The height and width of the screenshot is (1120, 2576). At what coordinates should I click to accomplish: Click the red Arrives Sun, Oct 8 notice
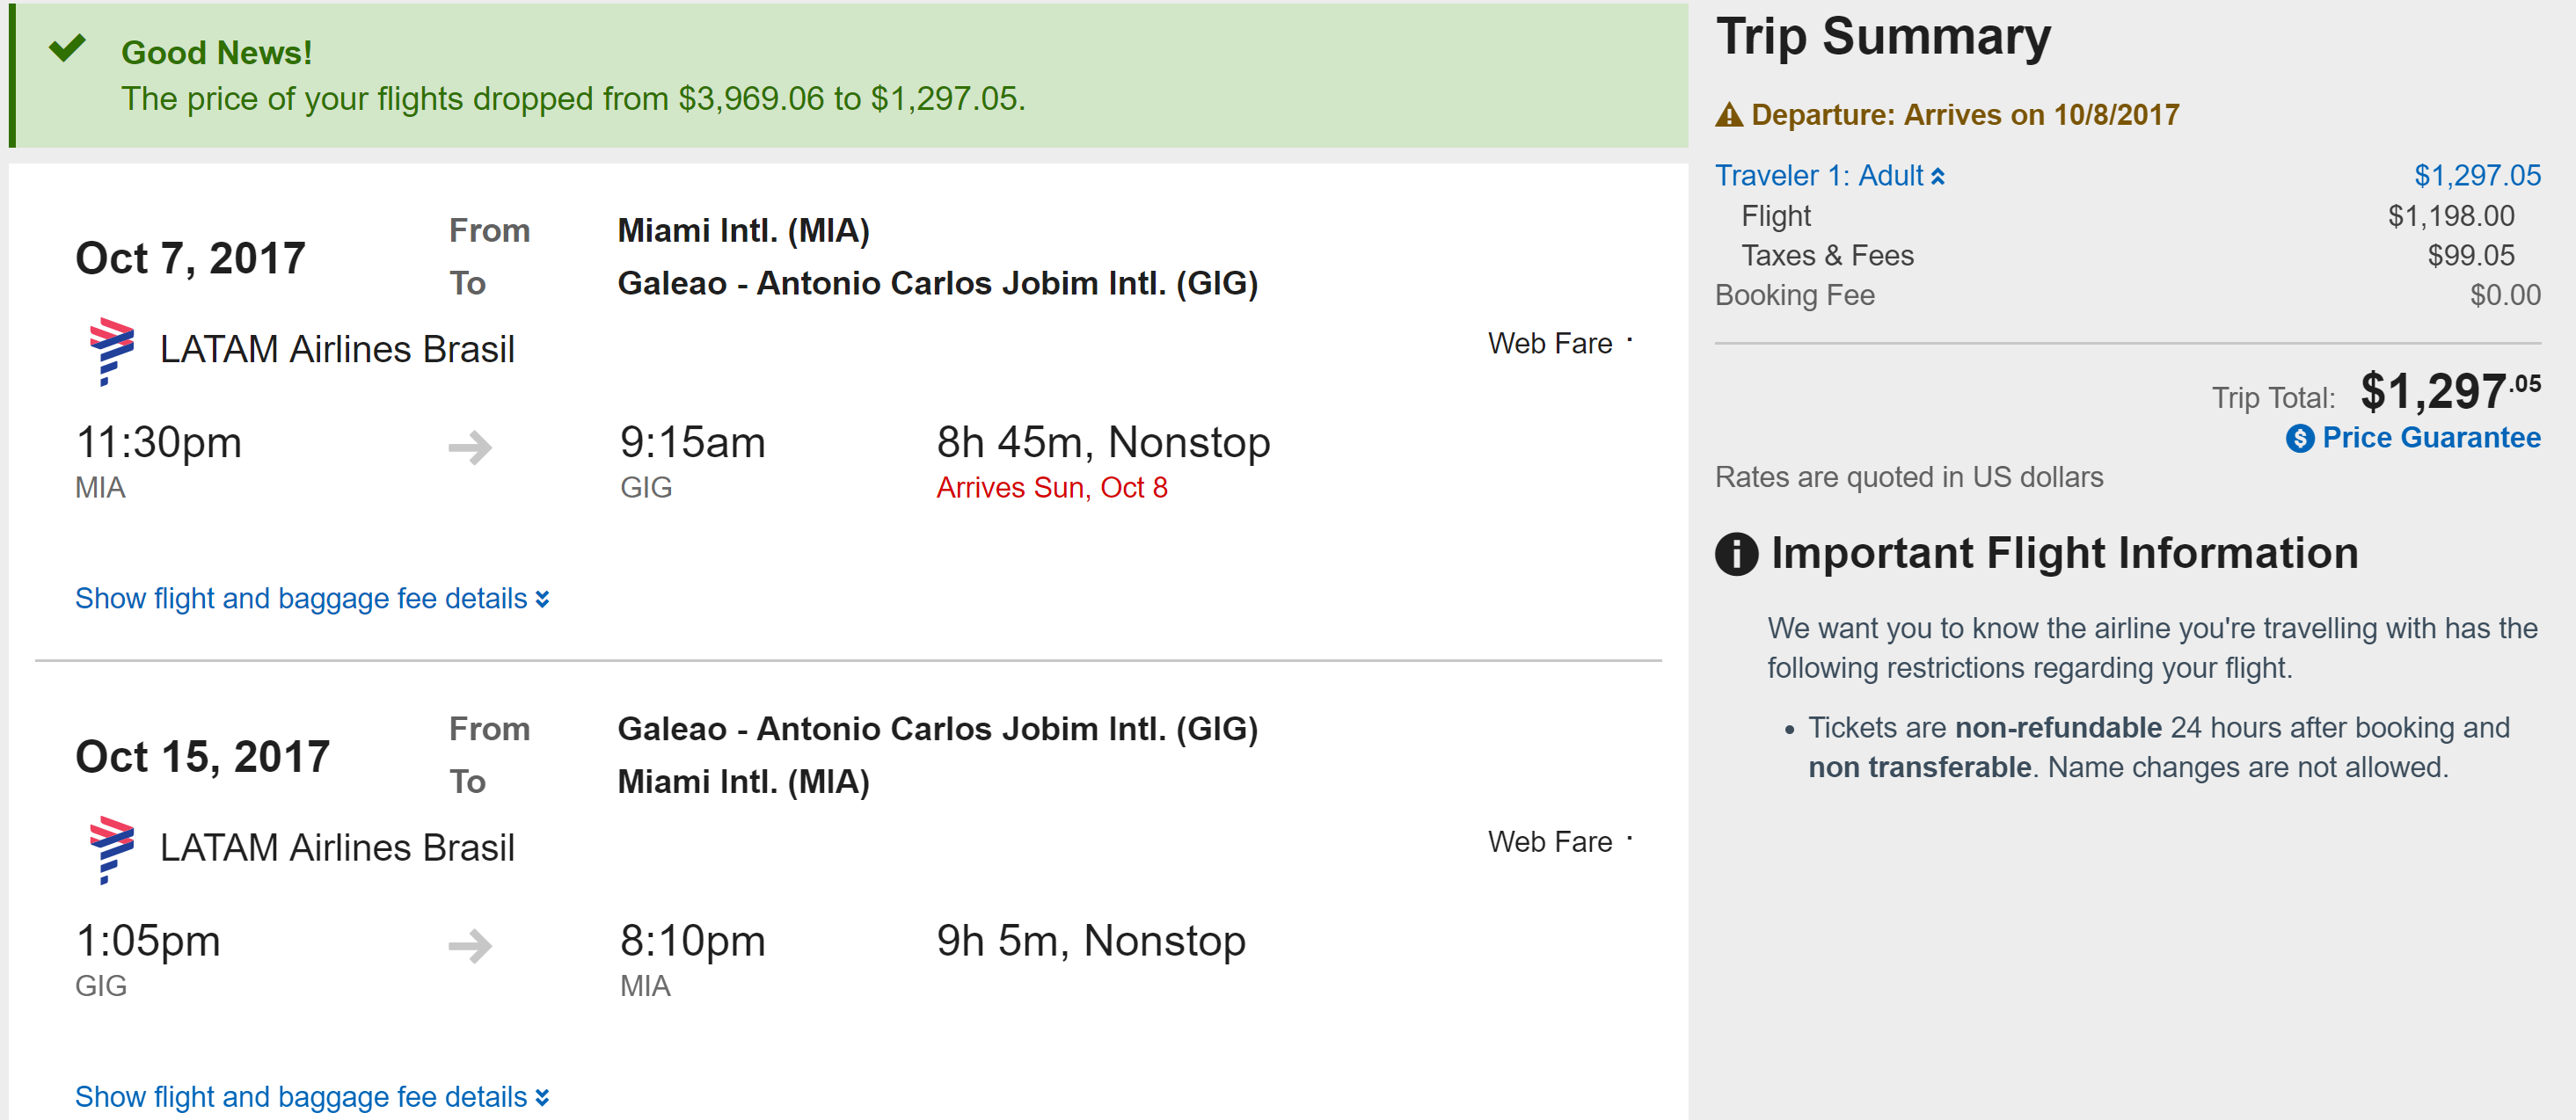tap(1051, 488)
